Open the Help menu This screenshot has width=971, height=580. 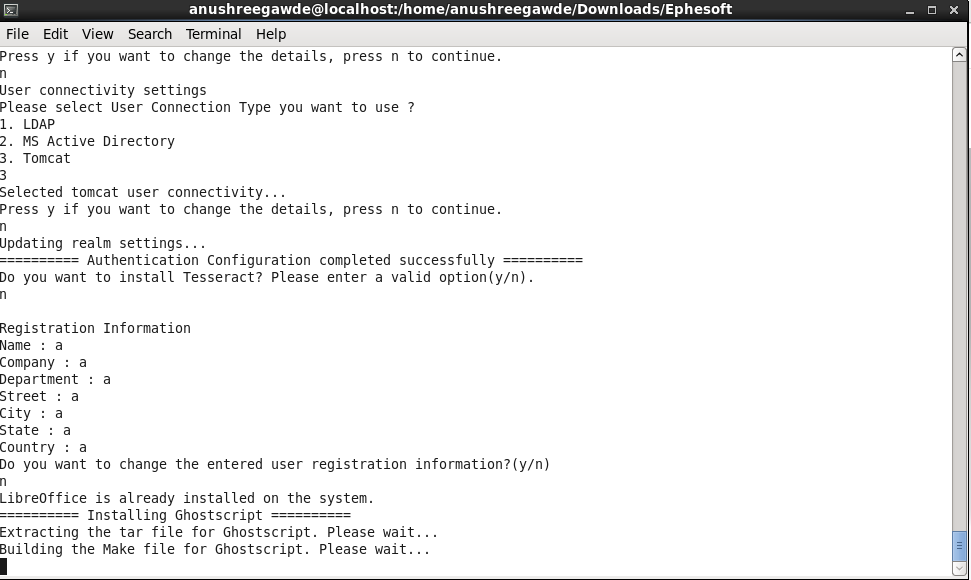coord(271,34)
